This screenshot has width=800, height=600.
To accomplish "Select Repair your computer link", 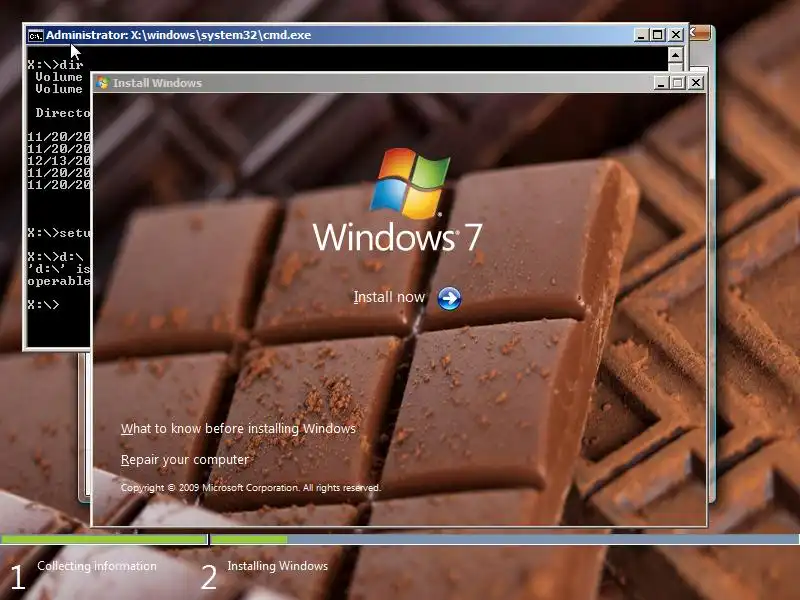I will 185,460.
